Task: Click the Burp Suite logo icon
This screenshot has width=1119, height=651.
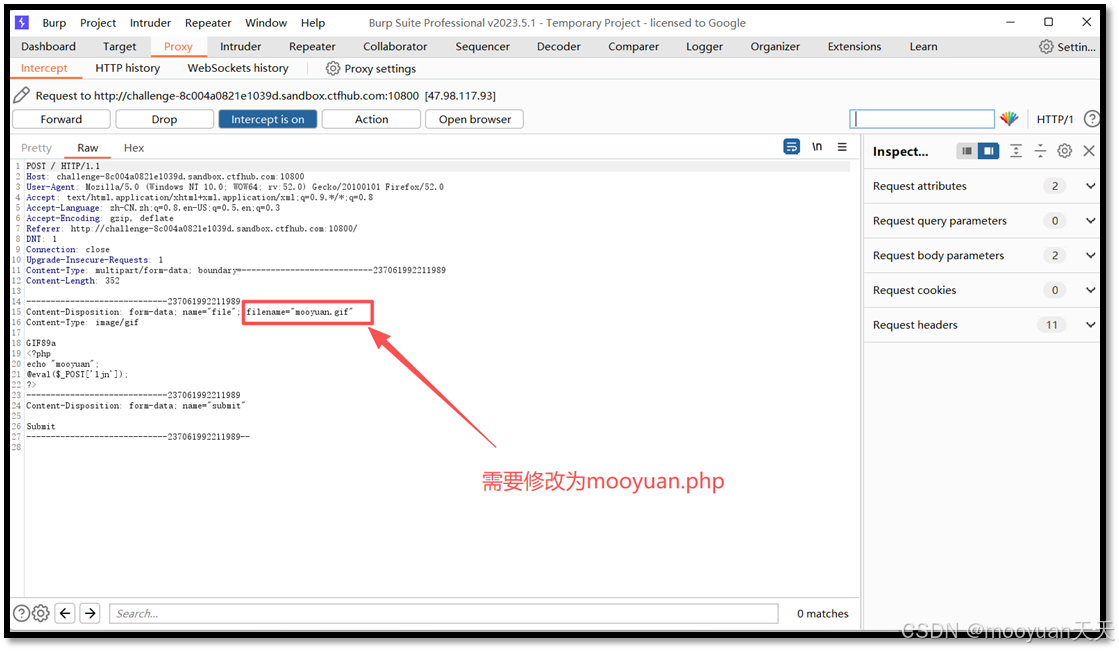Action: pos(22,22)
